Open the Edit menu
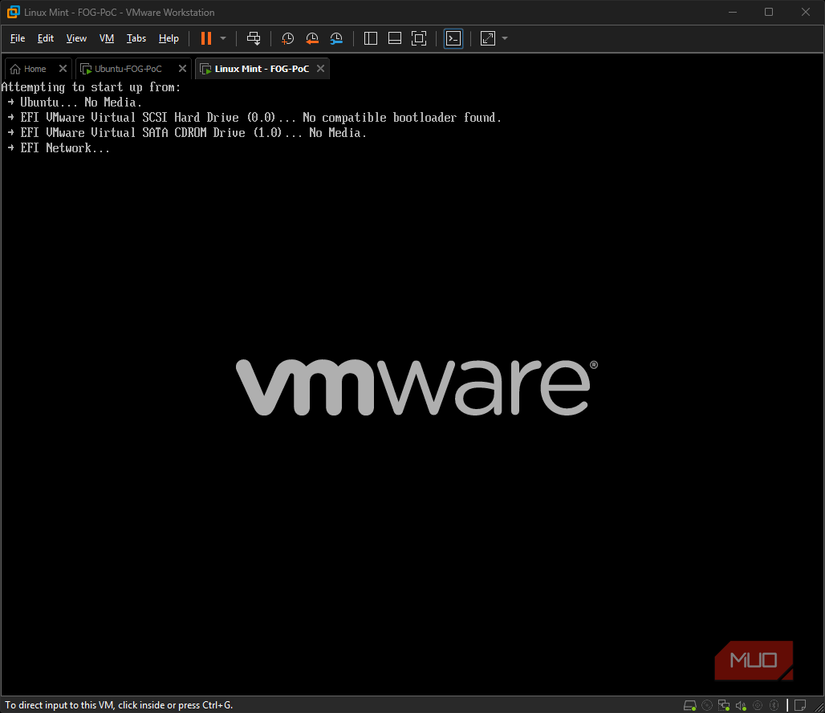Screen dimensions: 825x713 click(x=45, y=38)
